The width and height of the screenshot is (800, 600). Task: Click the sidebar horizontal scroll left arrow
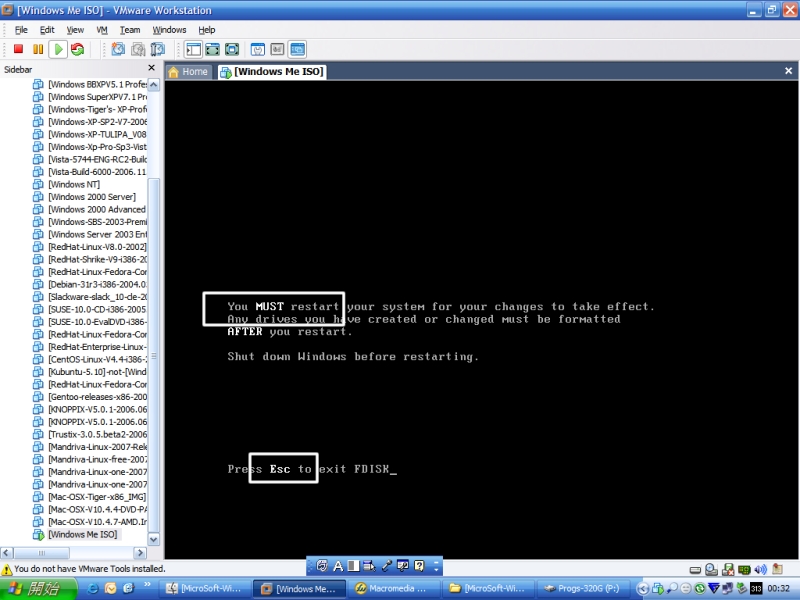[7, 553]
